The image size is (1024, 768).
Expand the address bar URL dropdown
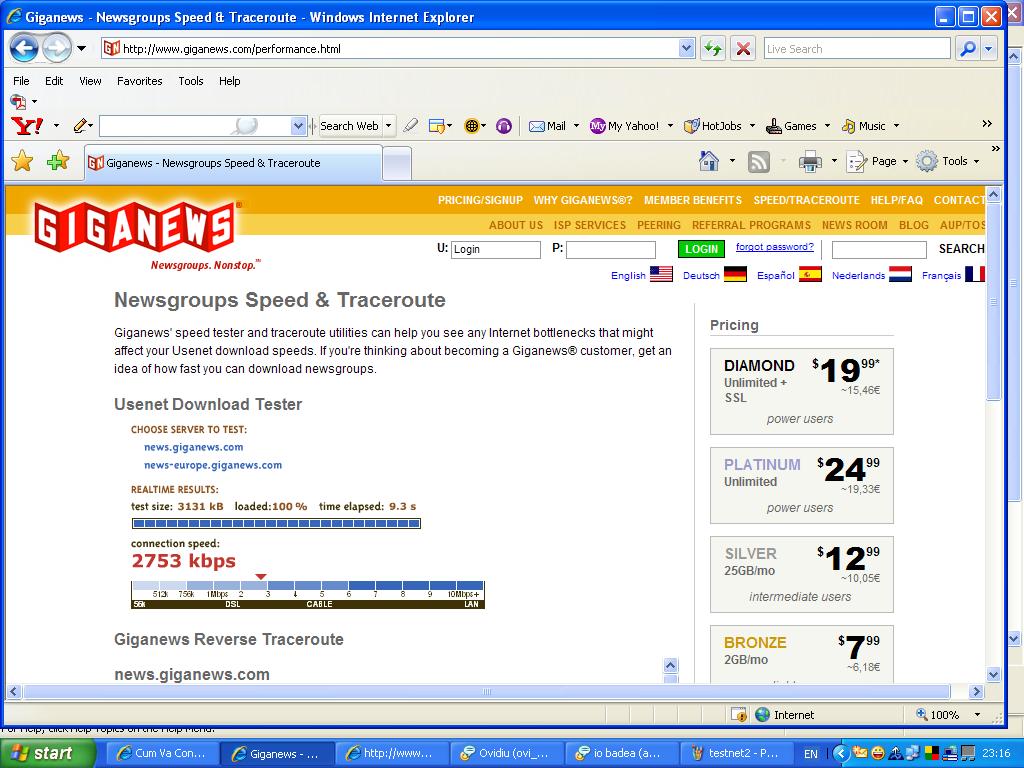[686, 48]
